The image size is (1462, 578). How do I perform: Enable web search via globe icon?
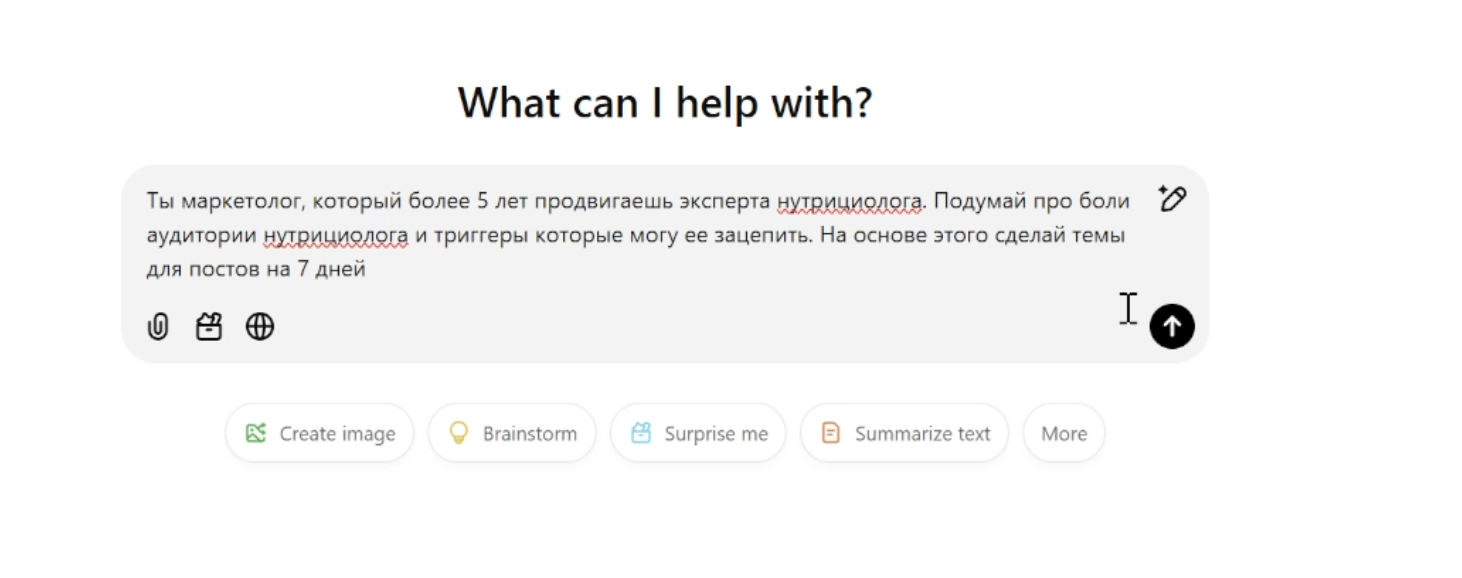point(260,327)
